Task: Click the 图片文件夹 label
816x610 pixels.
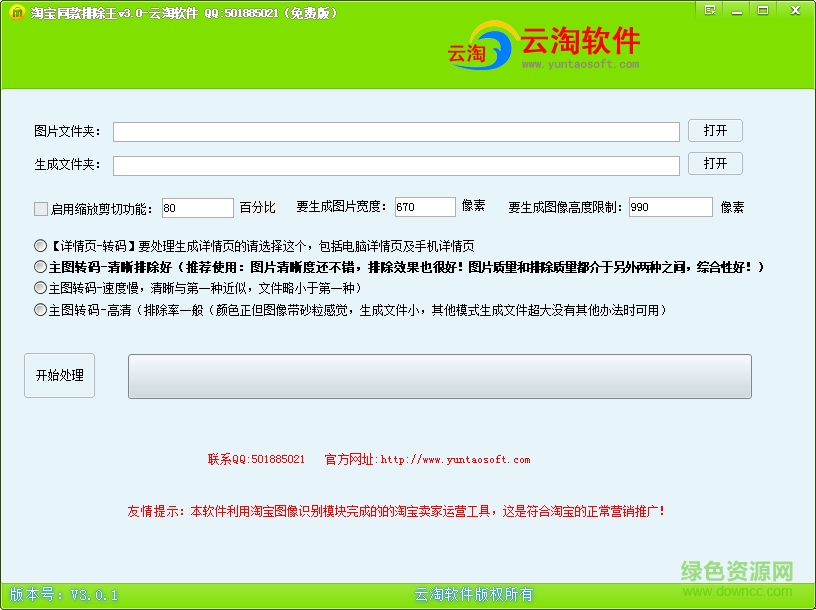Action: click(67, 131)
